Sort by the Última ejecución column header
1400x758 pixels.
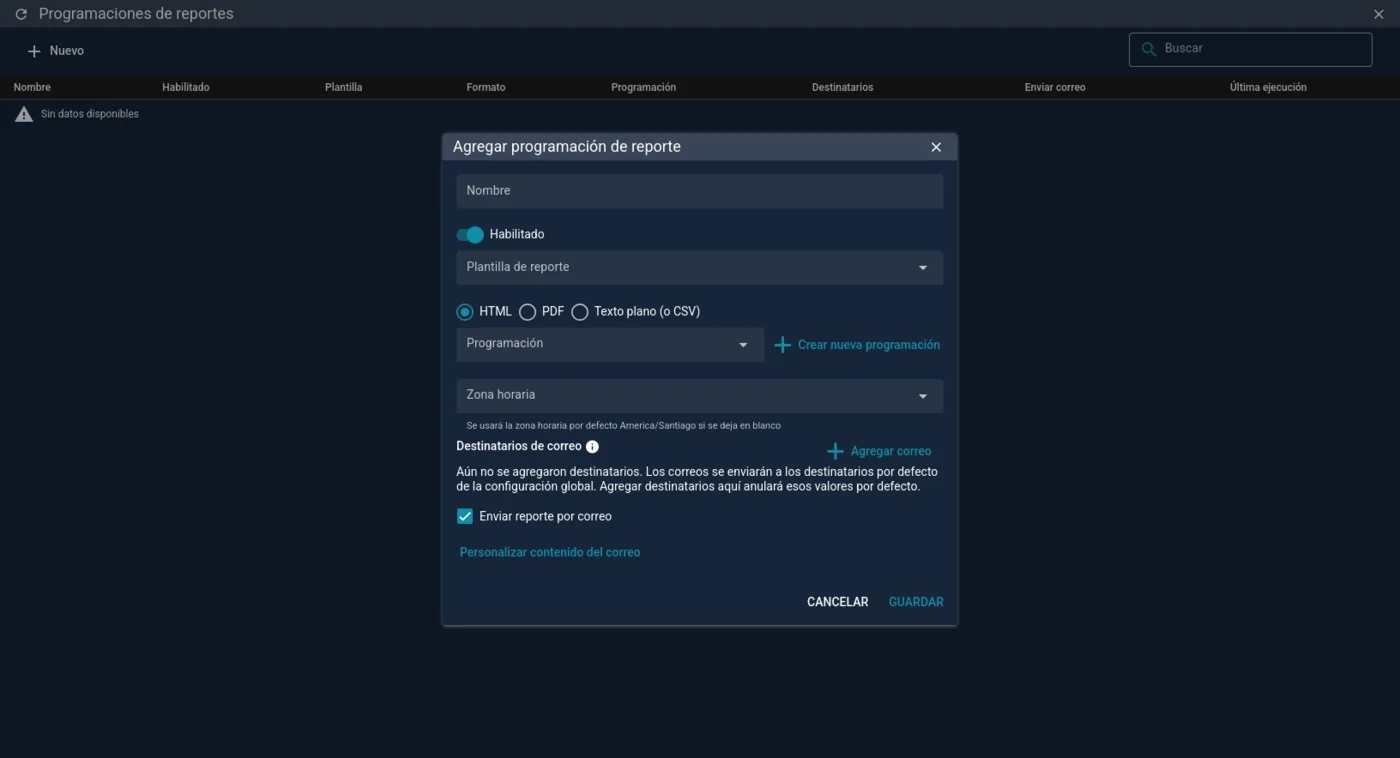pyautogui.click(x=1268, y=88)
